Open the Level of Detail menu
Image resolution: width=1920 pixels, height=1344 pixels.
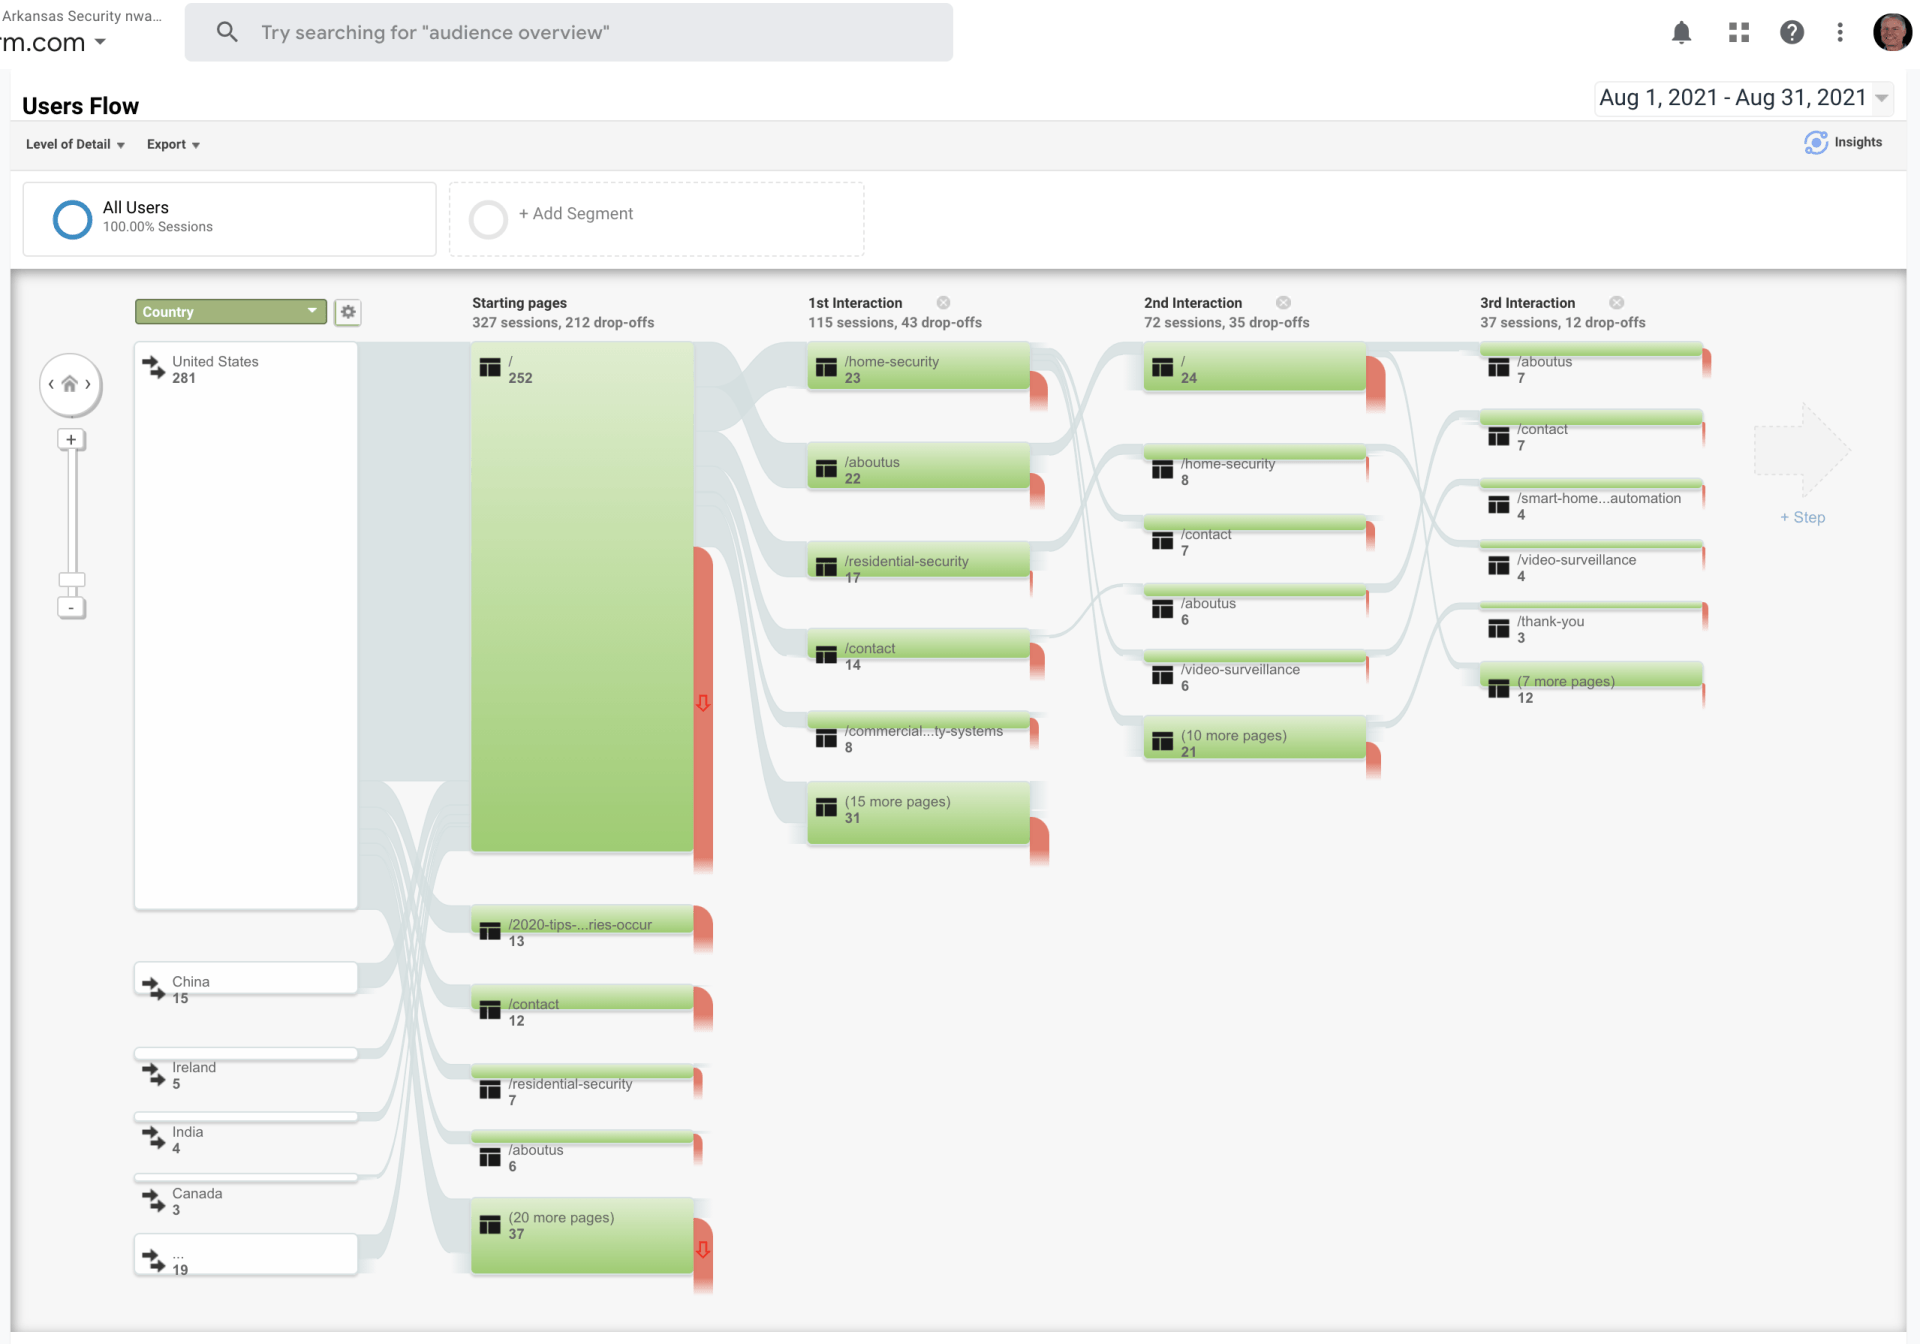pos(75,145)
